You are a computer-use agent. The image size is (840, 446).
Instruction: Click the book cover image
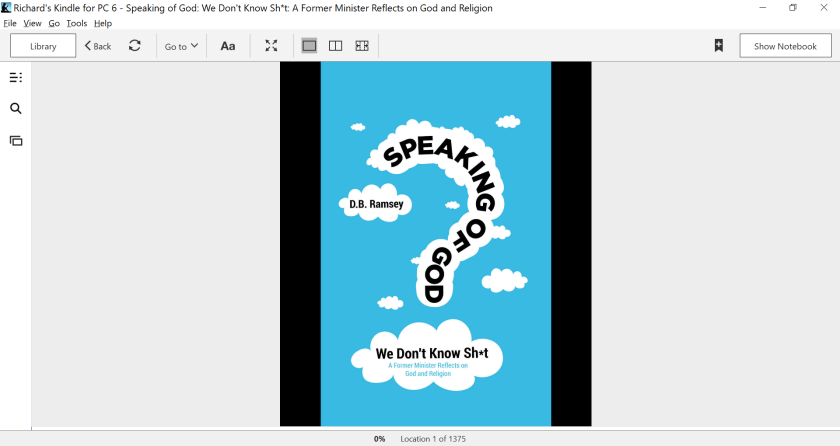pyautogui.click(x=435, y=244)
